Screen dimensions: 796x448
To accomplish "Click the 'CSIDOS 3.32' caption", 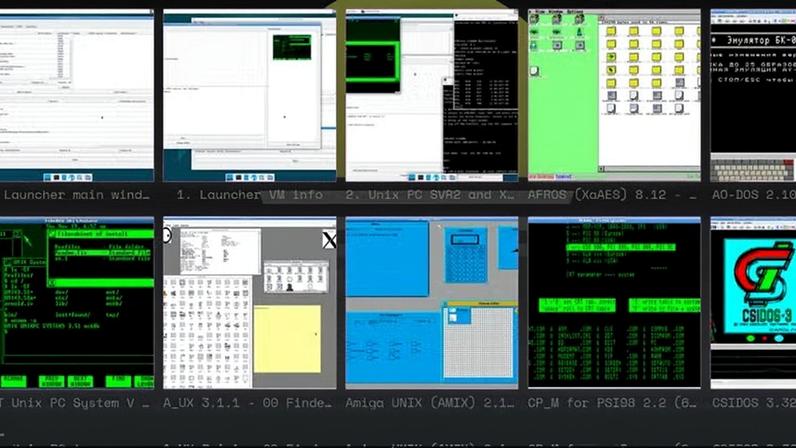I will 754,403.
